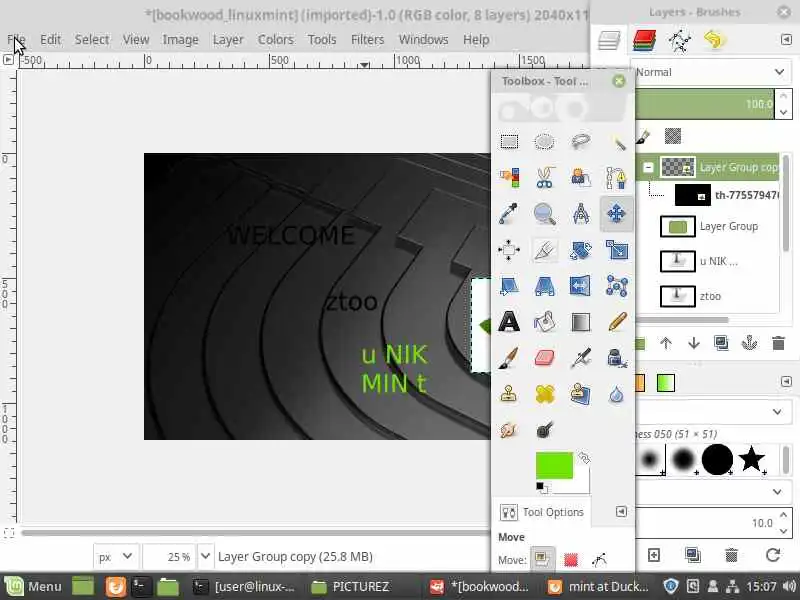This screenshot has width=800, height=600.
Task: Select the Eraser tool
Action: click(544, 358)
